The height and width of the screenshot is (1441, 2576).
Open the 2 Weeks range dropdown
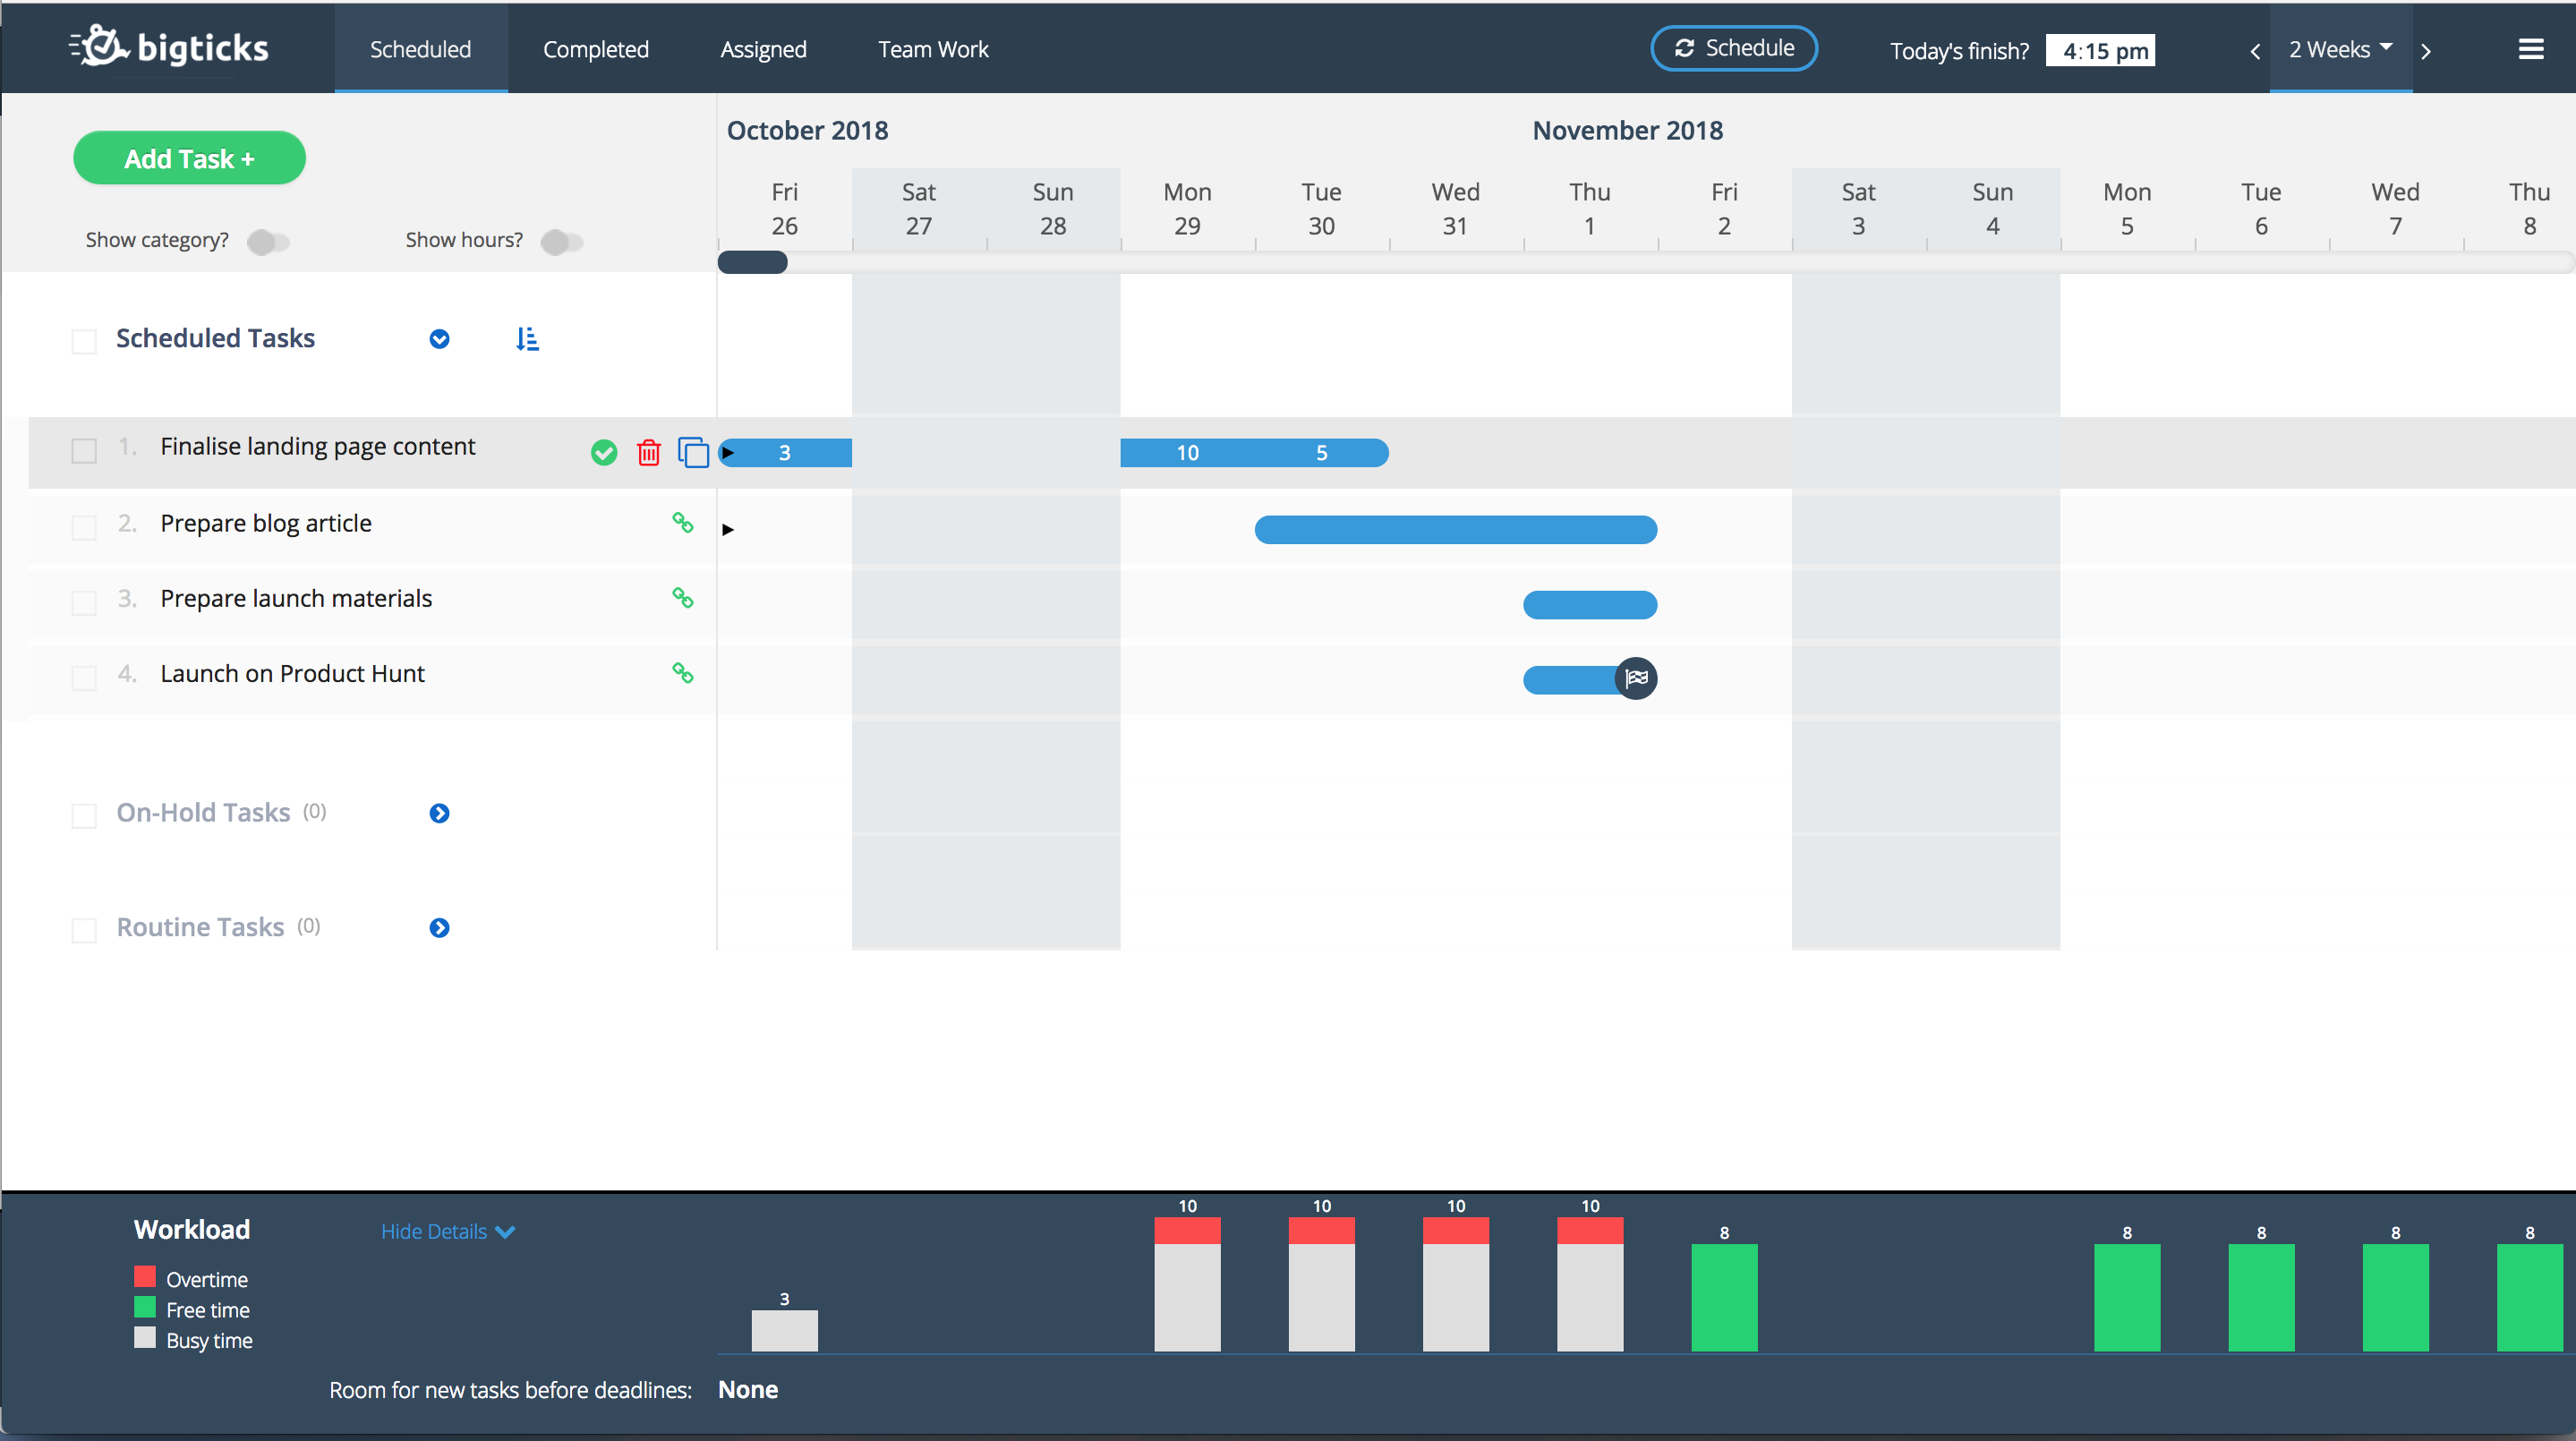click(x=2340, y=49)
